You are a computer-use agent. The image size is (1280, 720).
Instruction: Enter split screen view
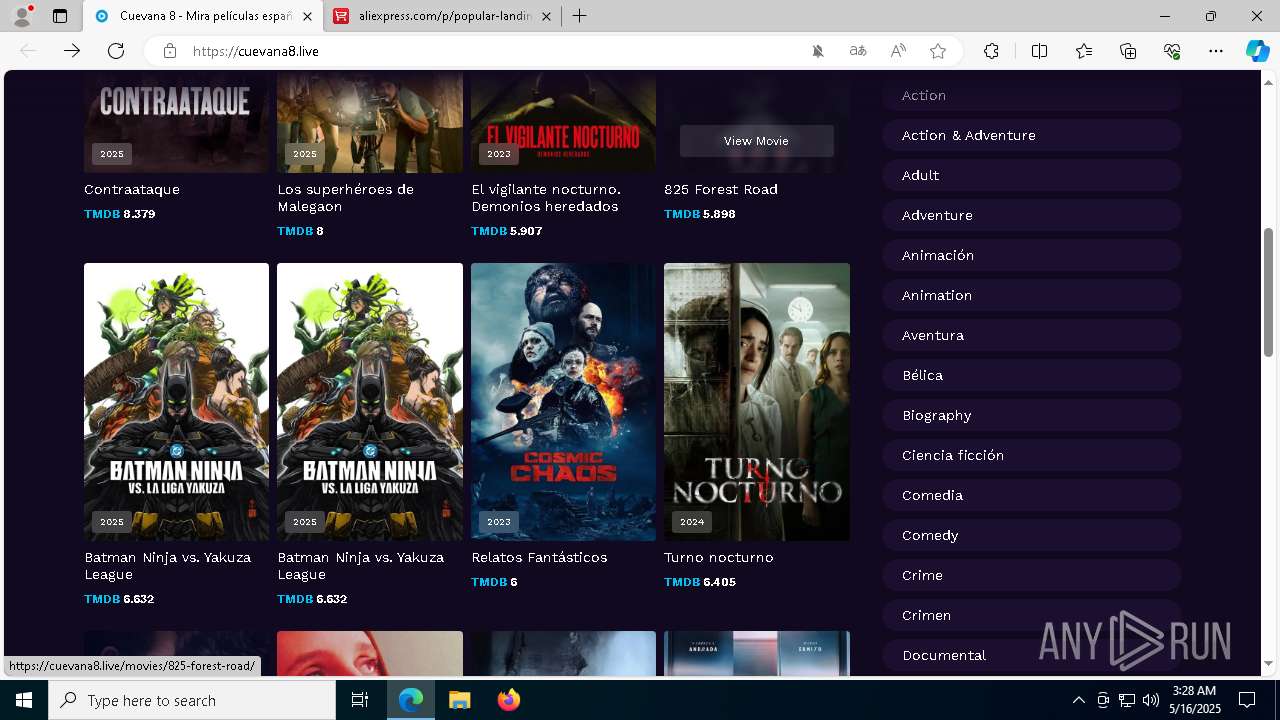[x=1039, y=51]
